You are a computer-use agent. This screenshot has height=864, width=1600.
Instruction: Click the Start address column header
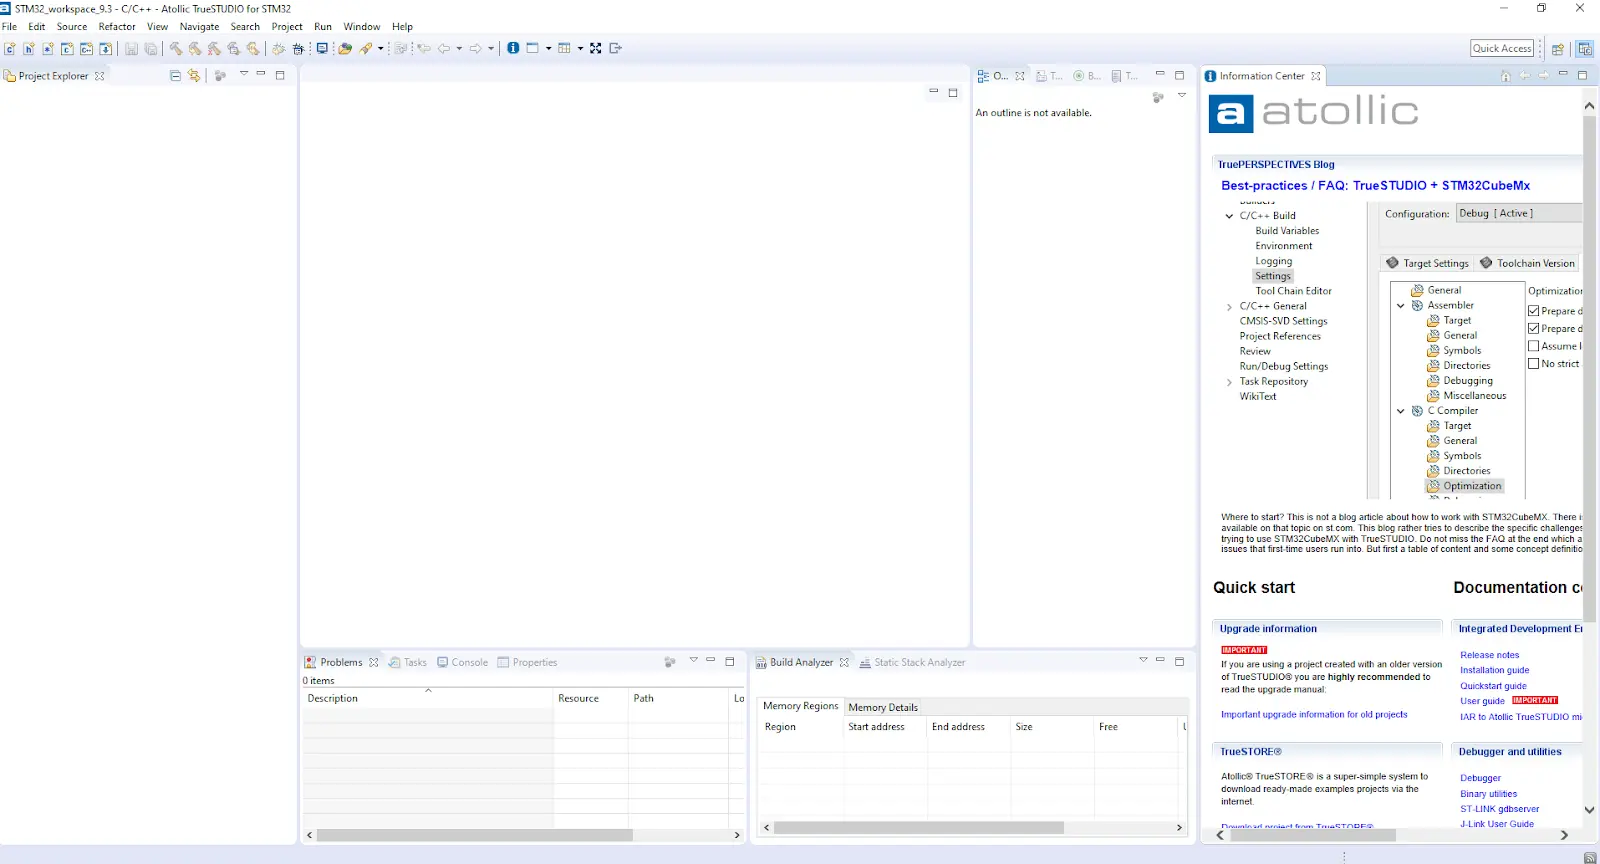tap(885, 727)
